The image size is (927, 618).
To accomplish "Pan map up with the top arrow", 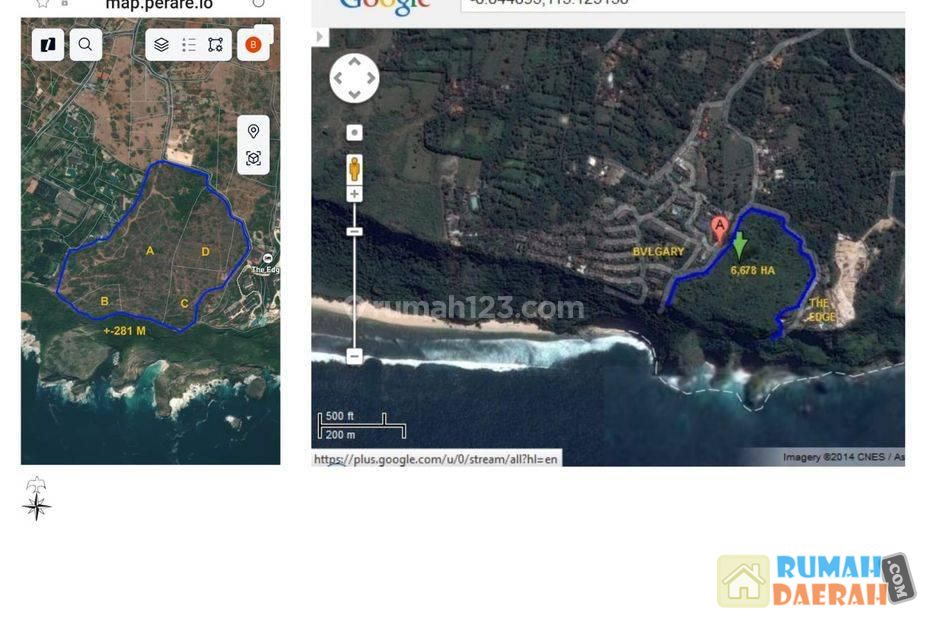I will [x=354, y=62].
